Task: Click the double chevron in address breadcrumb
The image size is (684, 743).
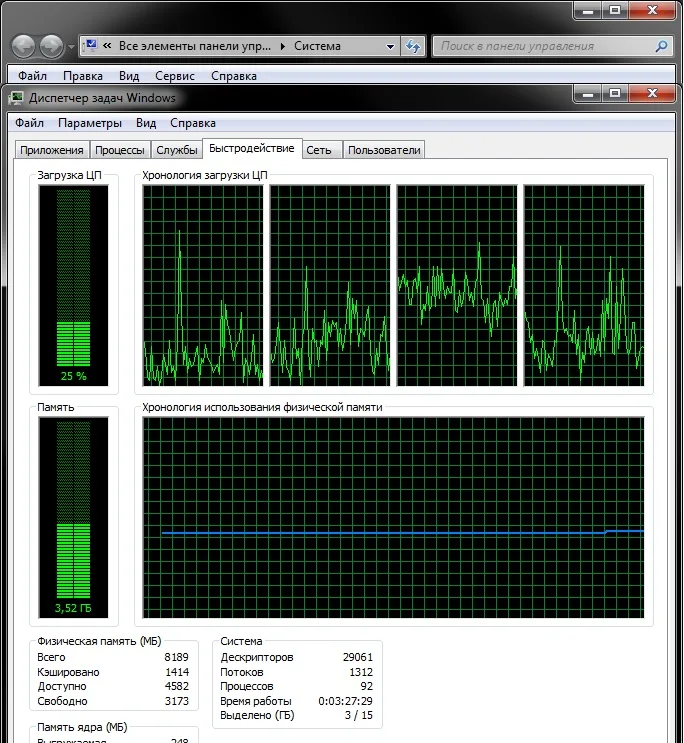Action: click(x=107, y=46)
